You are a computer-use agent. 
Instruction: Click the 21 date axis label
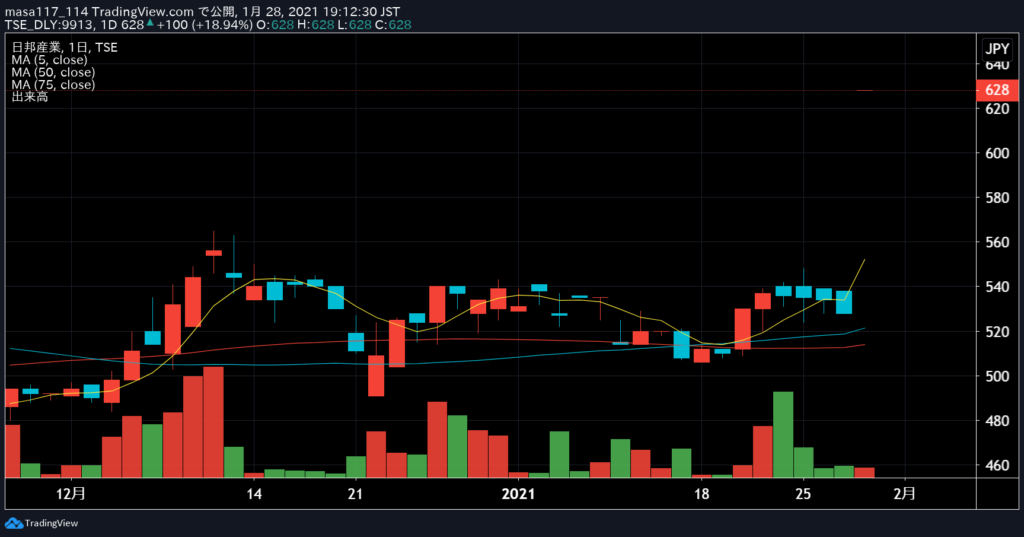point(355,494)
